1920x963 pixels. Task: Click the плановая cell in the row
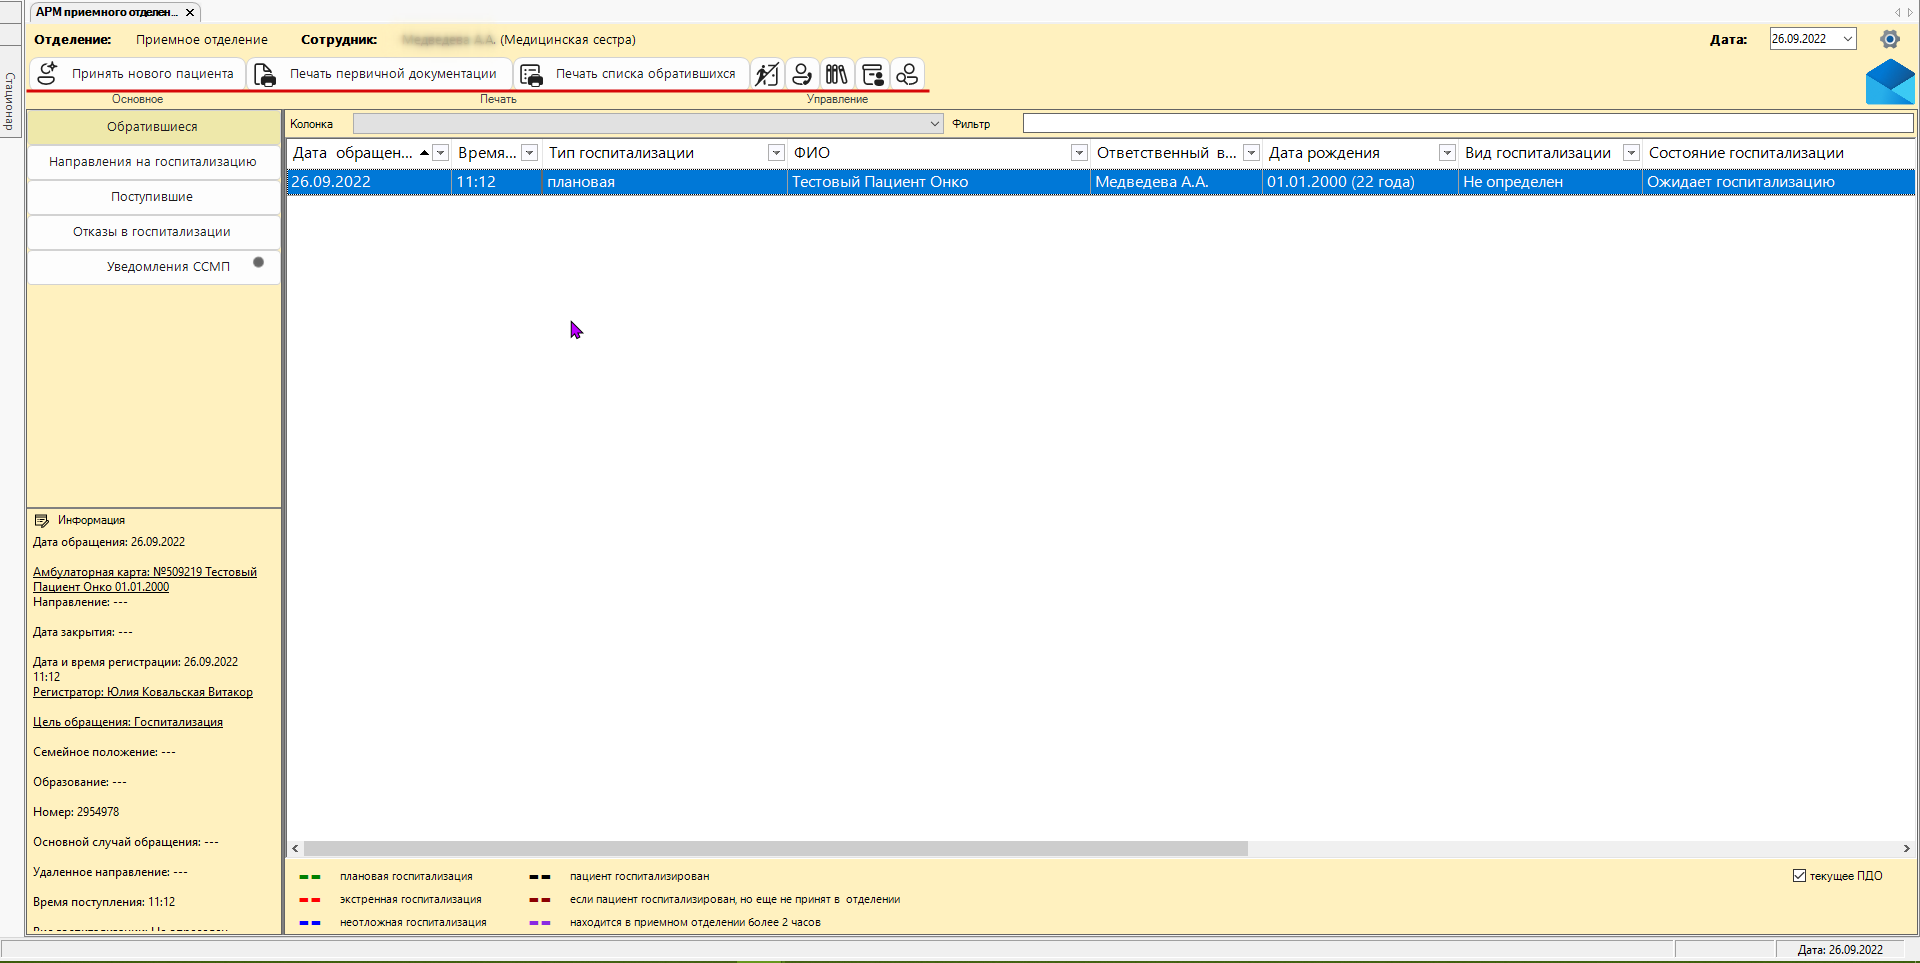(664, 182)
